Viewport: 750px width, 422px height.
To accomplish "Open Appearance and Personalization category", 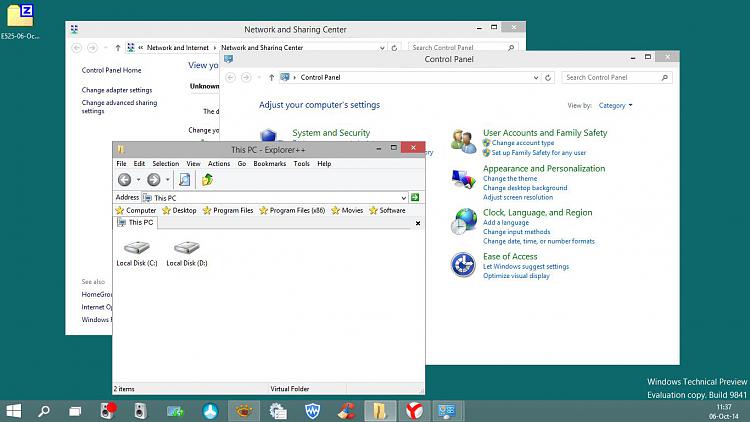I will tap(544, 169).
